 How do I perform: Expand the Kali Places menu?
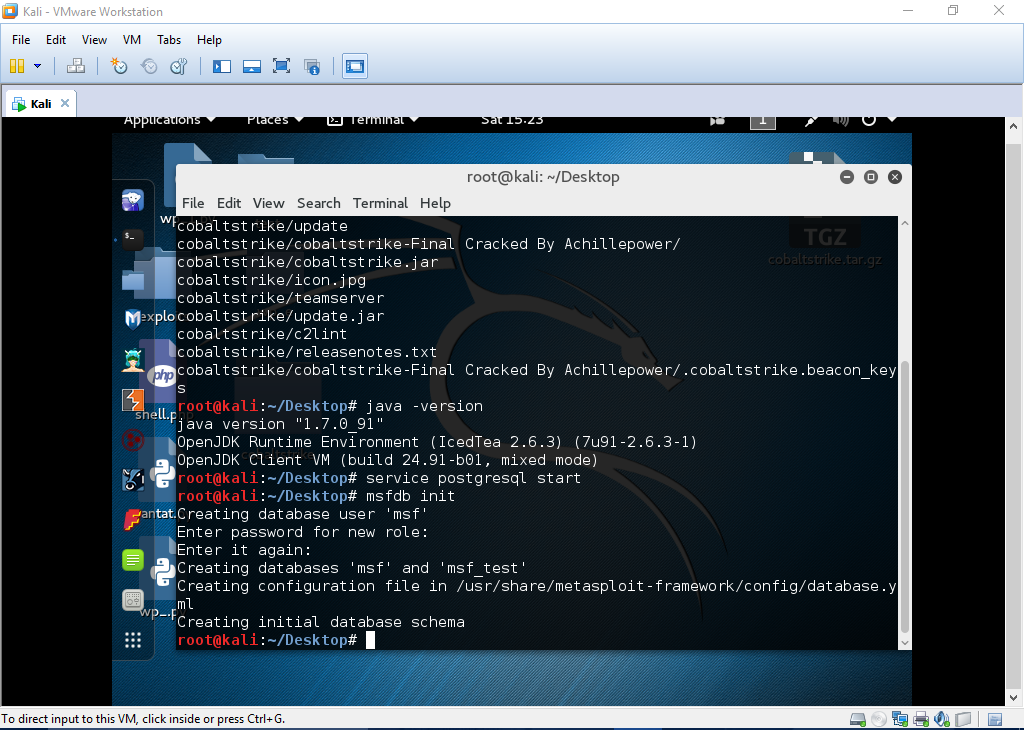coord(275,120)
